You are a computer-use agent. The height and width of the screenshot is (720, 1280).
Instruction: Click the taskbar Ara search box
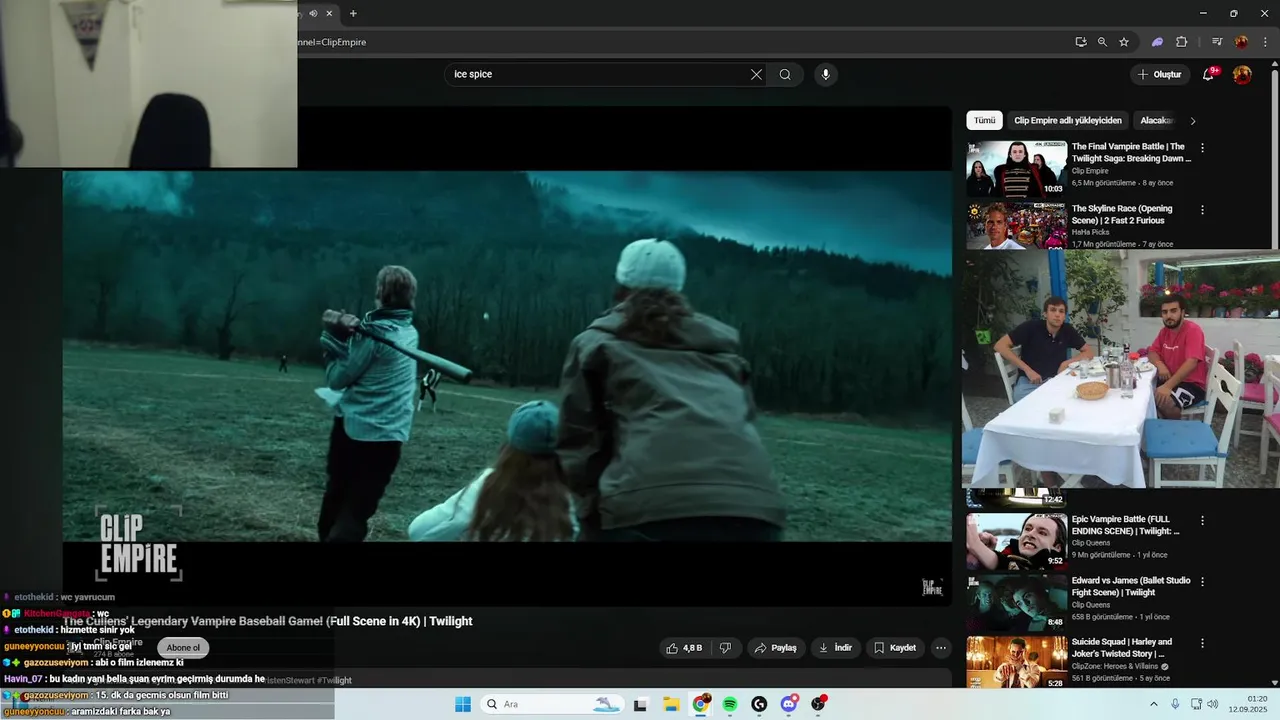point(552,704)
